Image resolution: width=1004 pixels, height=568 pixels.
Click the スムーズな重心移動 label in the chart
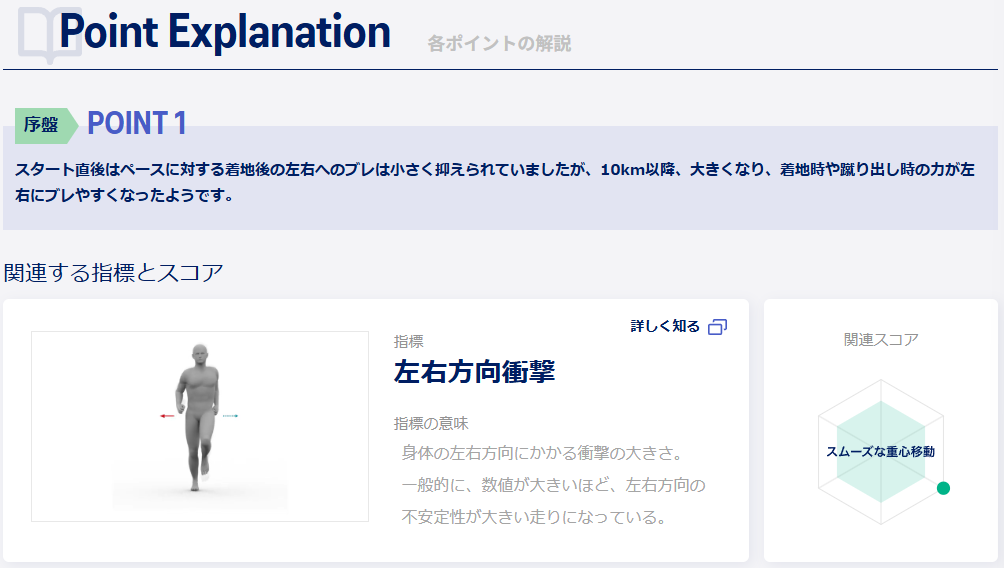click(880, 452)
